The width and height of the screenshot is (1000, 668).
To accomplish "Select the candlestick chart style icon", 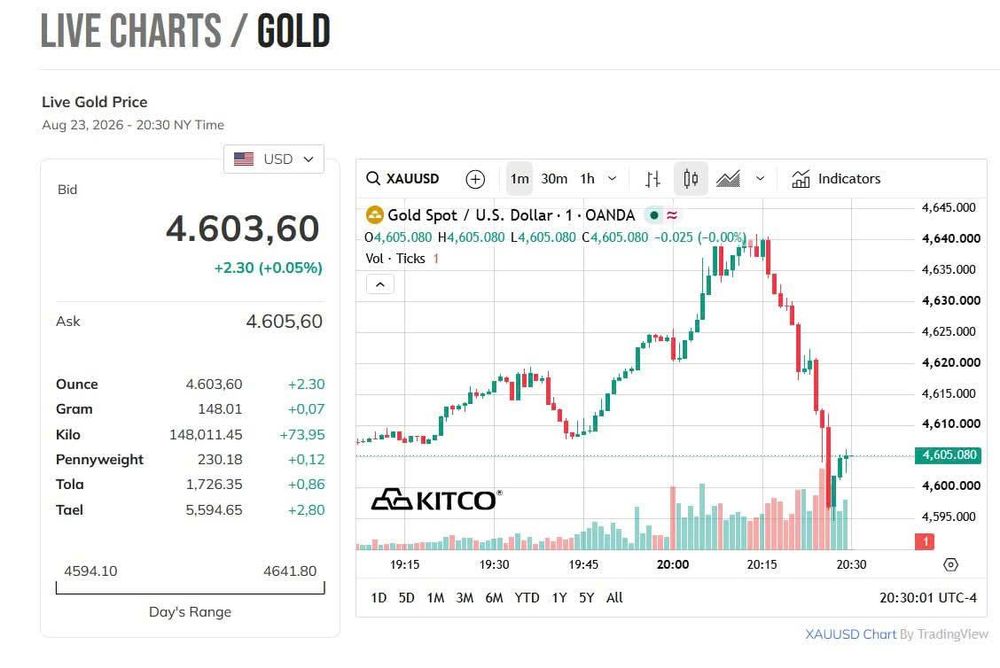I will 691,179.
